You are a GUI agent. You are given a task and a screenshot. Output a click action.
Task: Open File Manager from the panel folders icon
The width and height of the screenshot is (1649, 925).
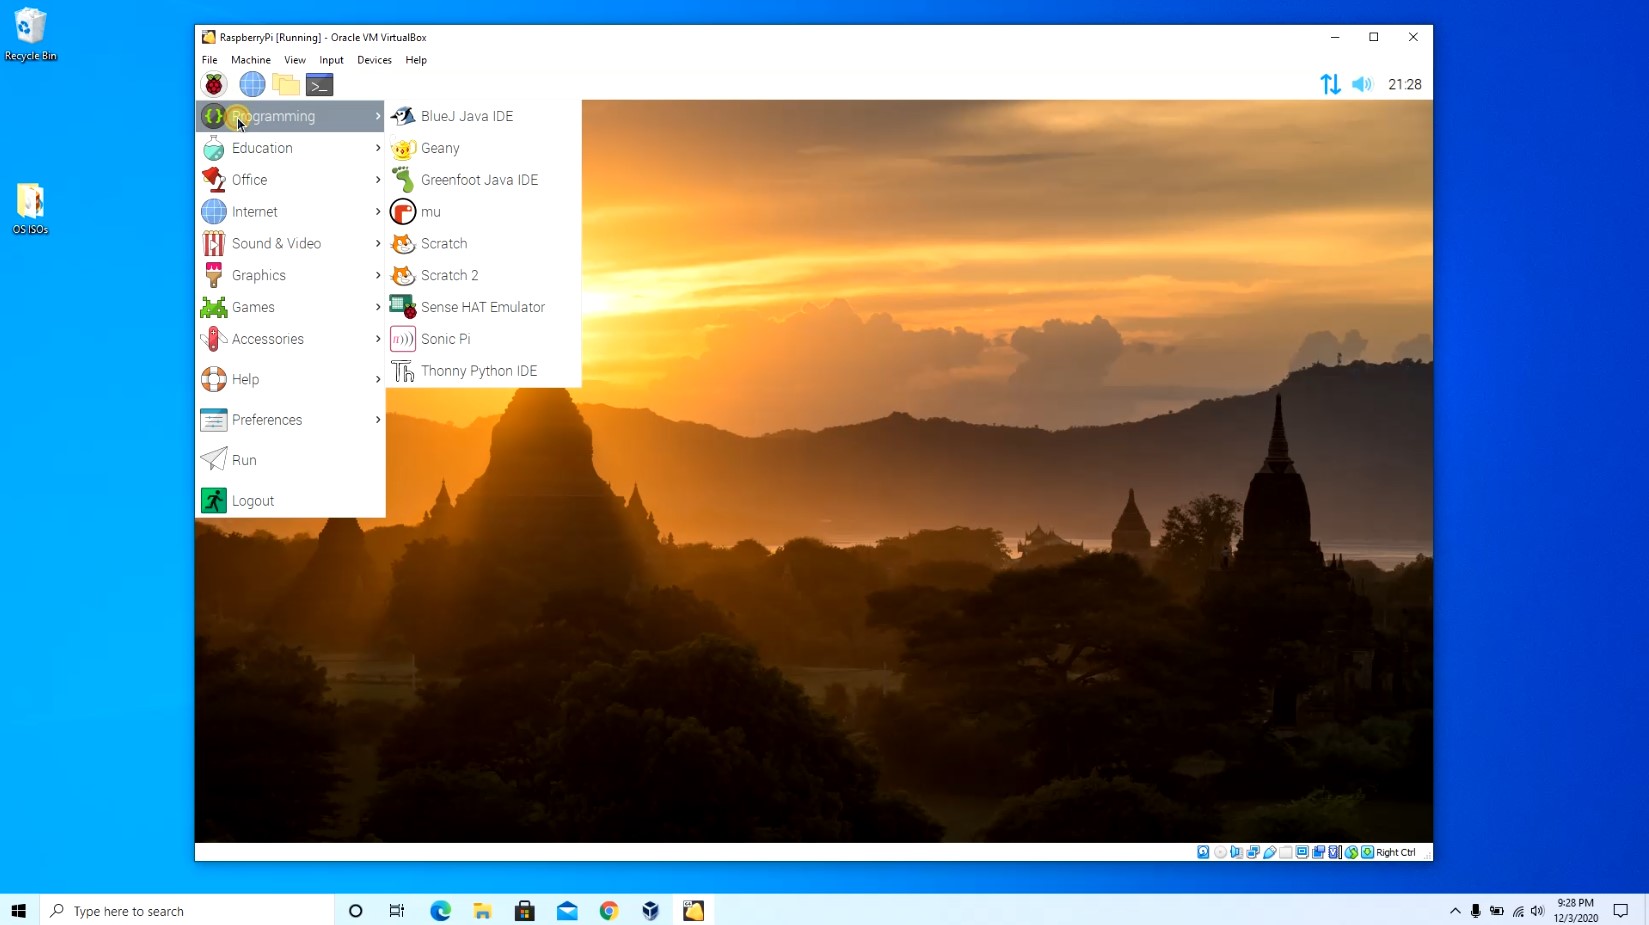pyautogui.click(x=286, y=84)
